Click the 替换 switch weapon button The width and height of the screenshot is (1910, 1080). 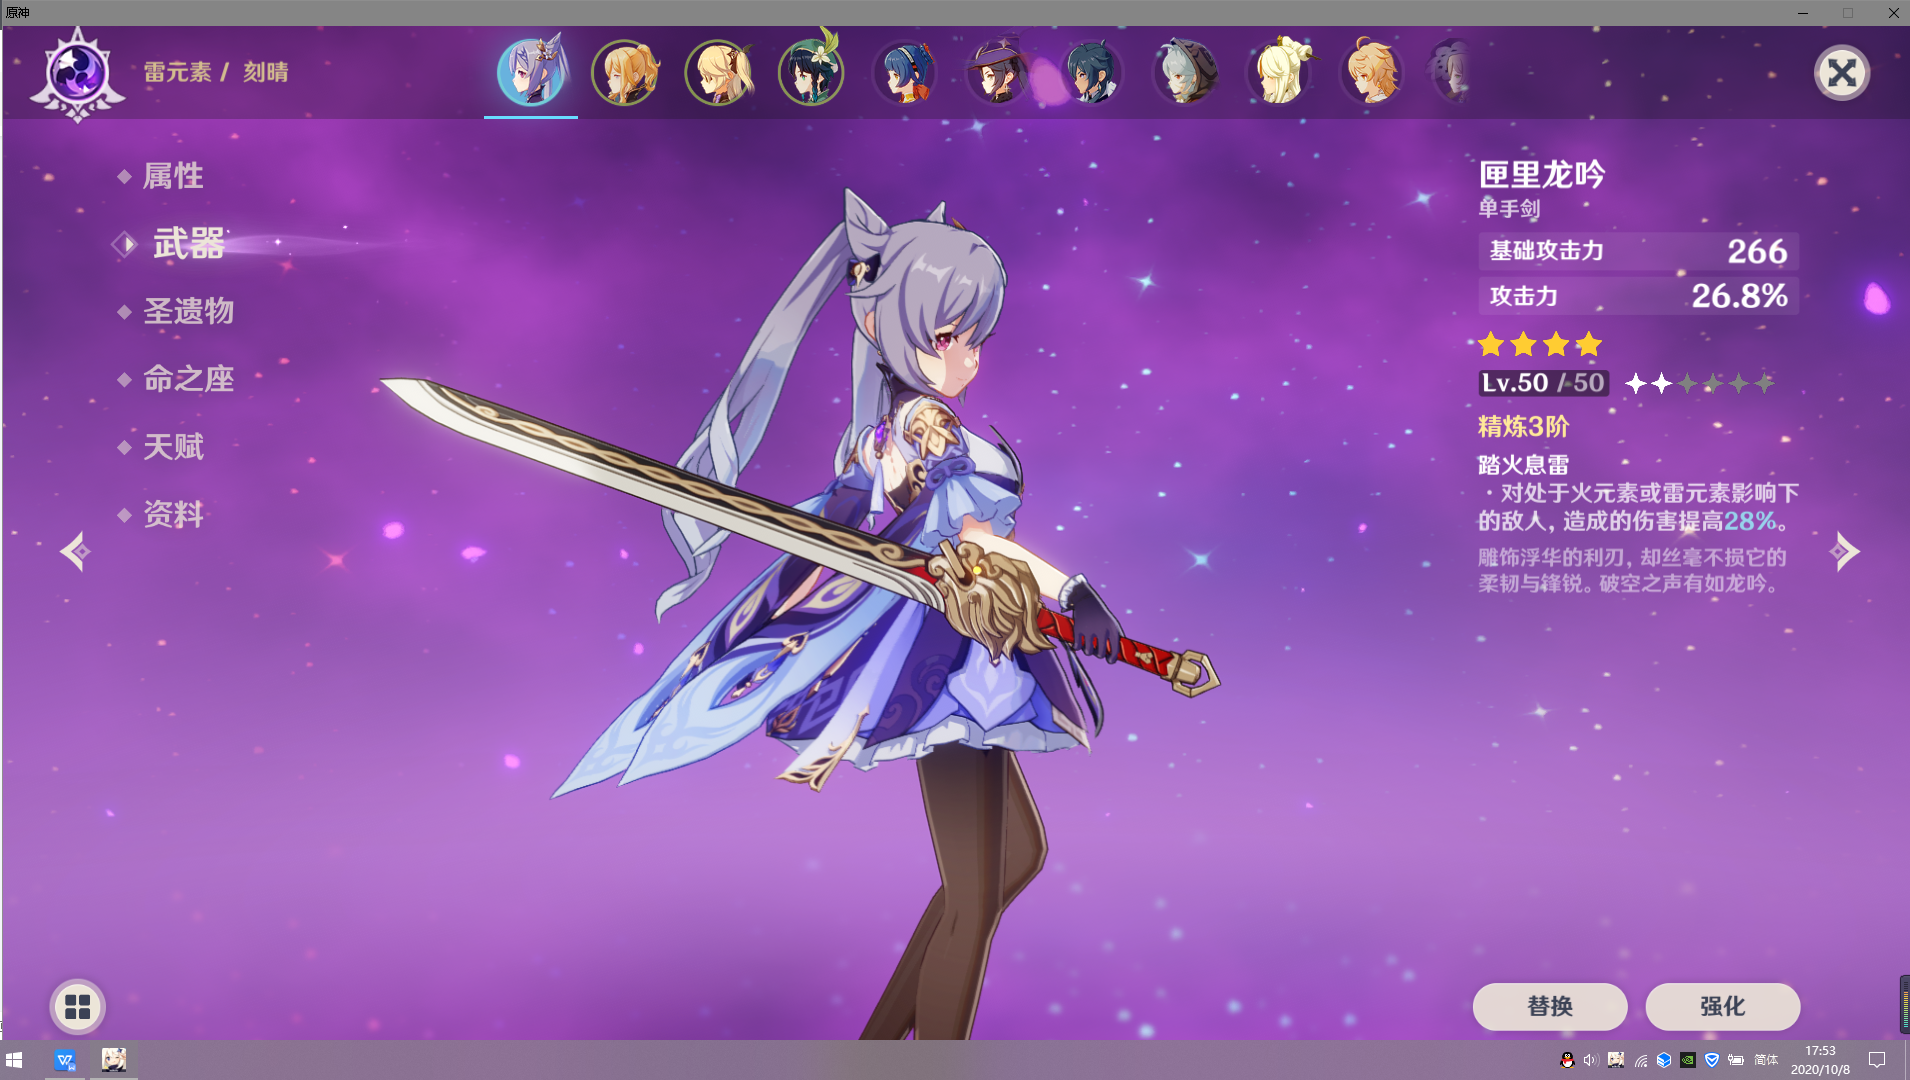tap(1550, 1006)
